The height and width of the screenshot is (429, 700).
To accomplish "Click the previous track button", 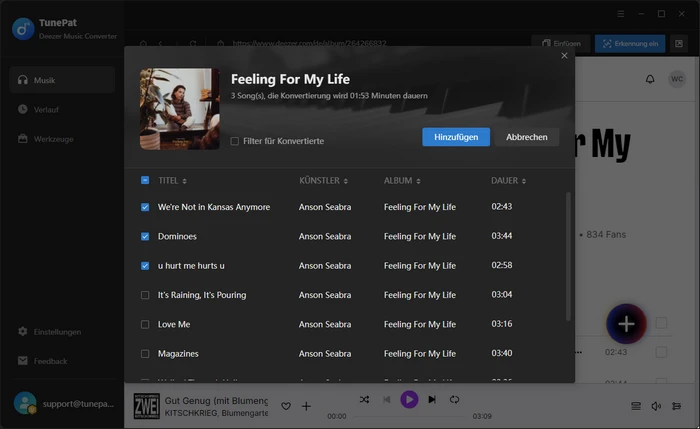I will [387, 400].
